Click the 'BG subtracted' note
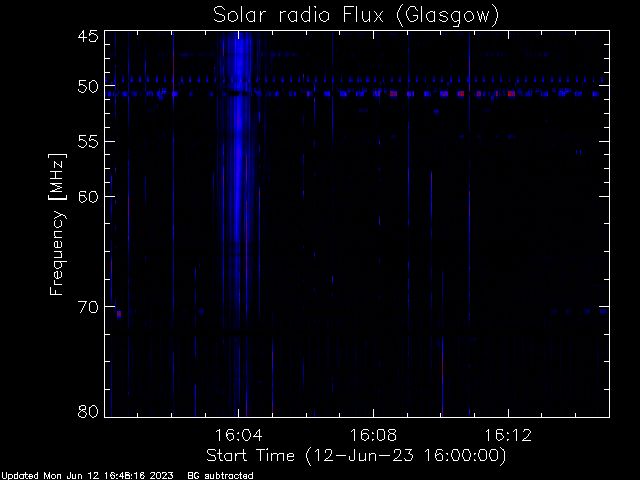The width and height of the screenshot is (640, 480). [220, 476]
